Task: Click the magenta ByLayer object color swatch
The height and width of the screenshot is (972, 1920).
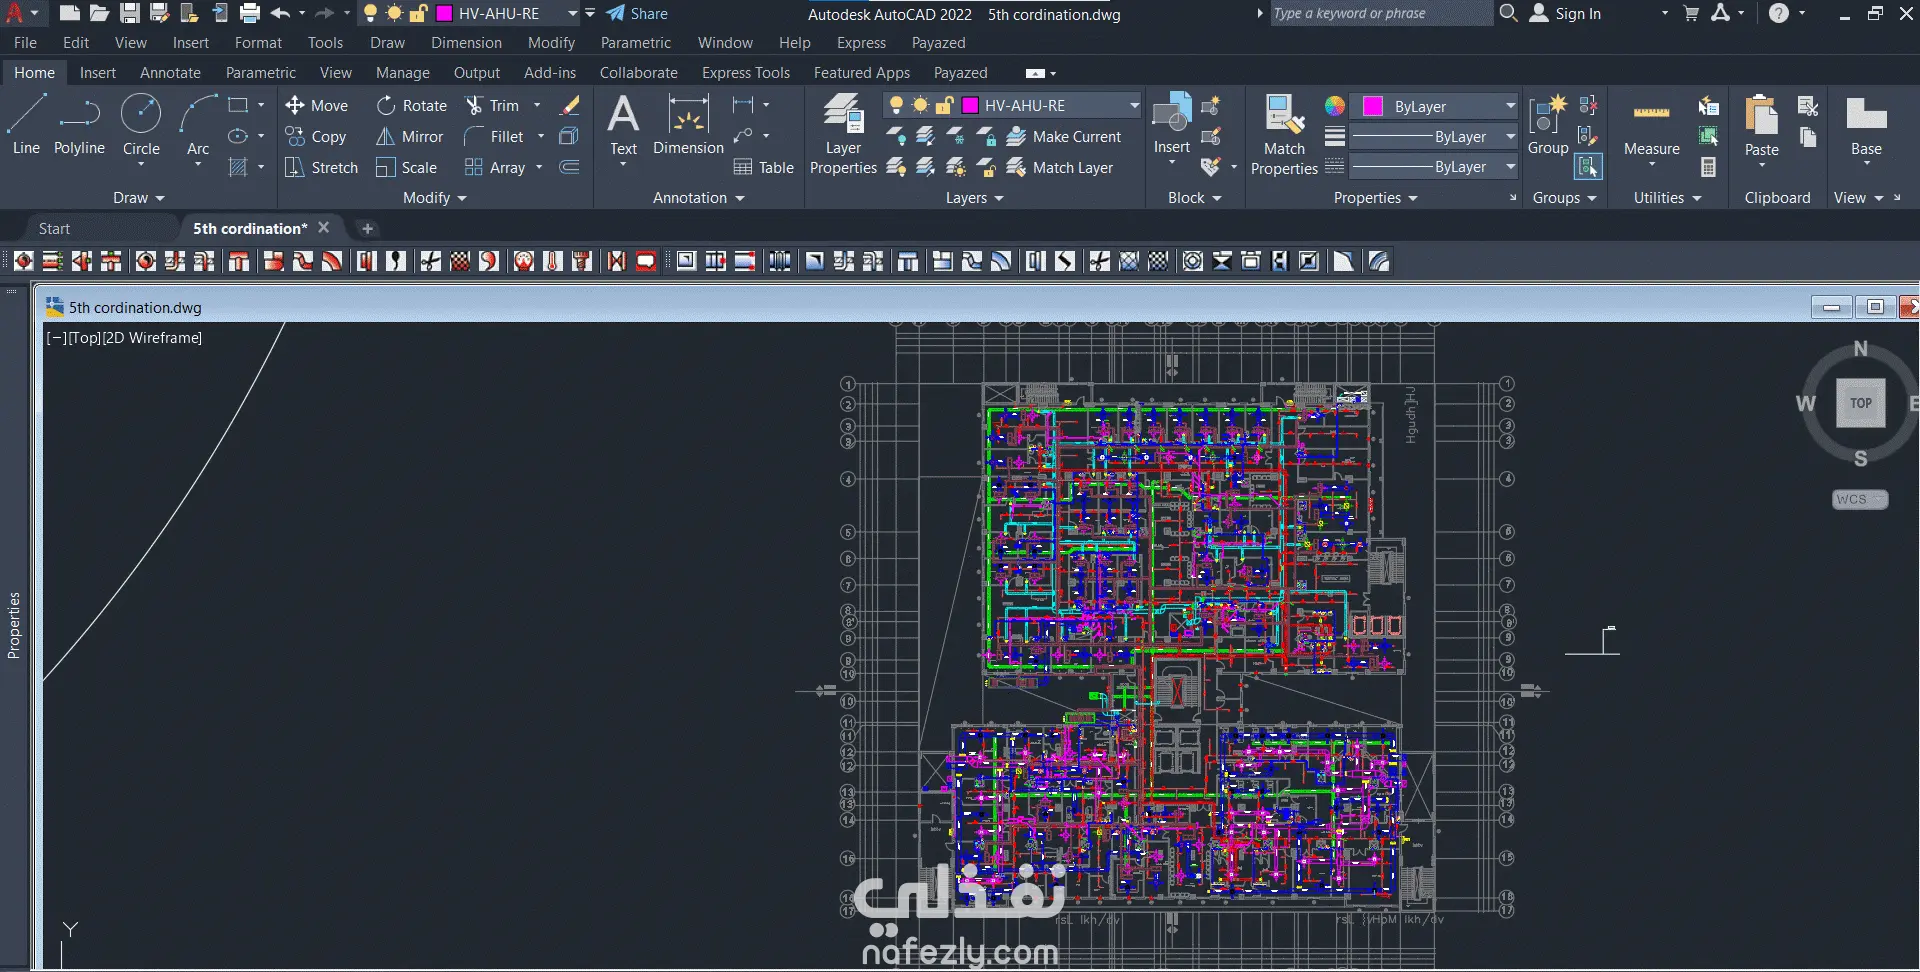Action: coord(1373,106)
